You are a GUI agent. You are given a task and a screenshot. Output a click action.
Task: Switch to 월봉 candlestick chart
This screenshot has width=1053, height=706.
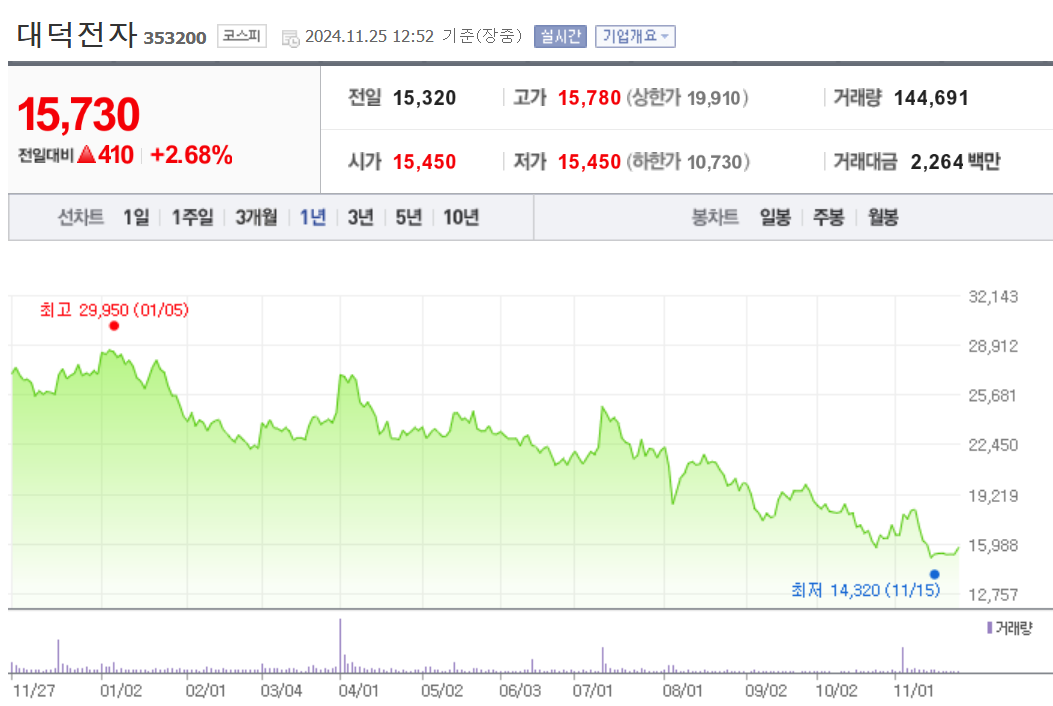click(x=882, y=217)
